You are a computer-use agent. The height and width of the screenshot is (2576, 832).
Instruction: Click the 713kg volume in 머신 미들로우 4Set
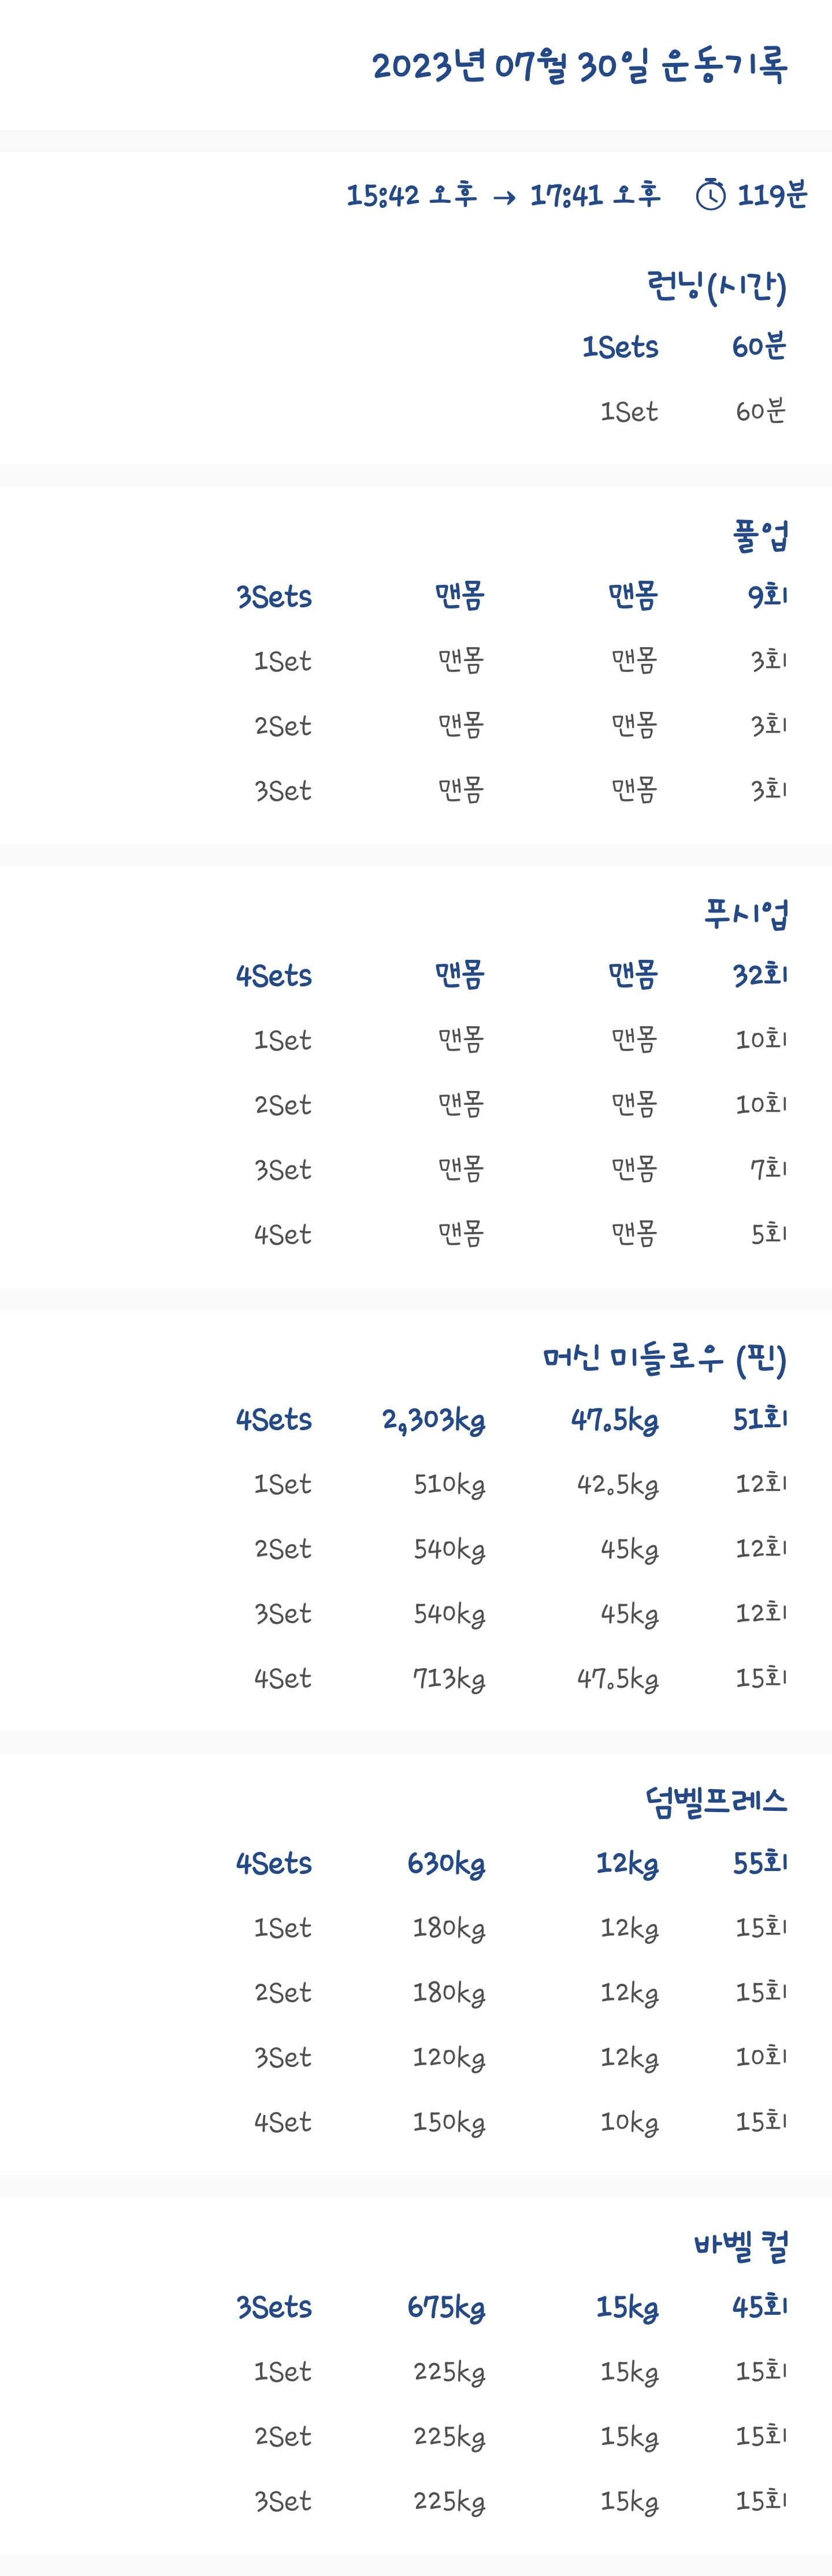[449, 1678]
